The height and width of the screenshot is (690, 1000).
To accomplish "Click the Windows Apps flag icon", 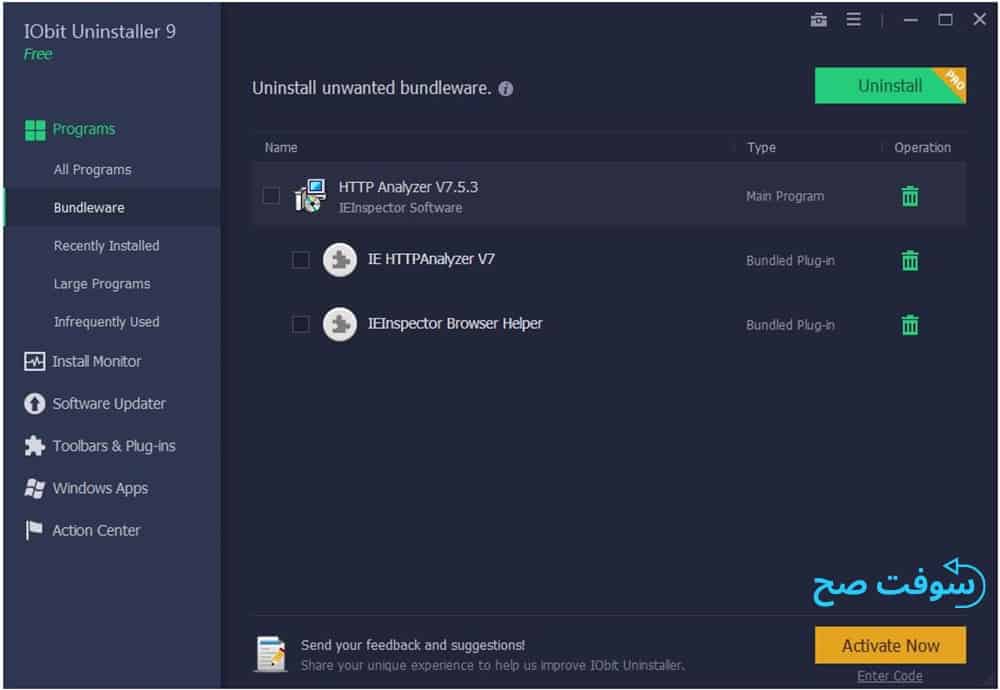I will [34, 488].
